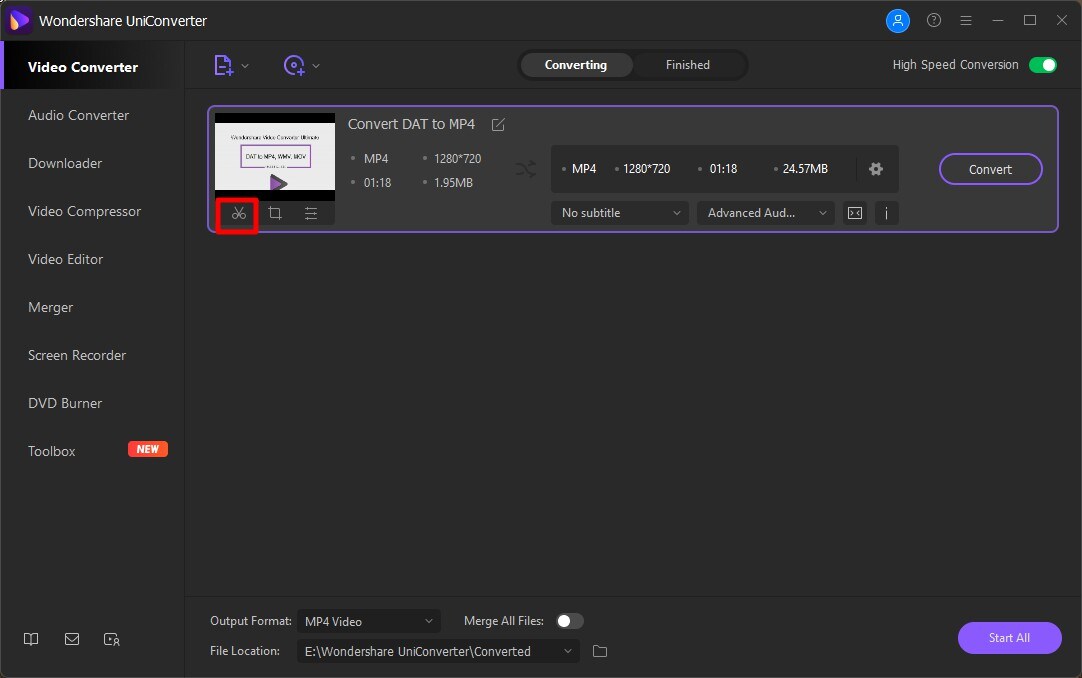The image size is (1082, 678).
Task: Open the No subtitle dropdown
Action: pyautogui.click(x=620, y=213)
